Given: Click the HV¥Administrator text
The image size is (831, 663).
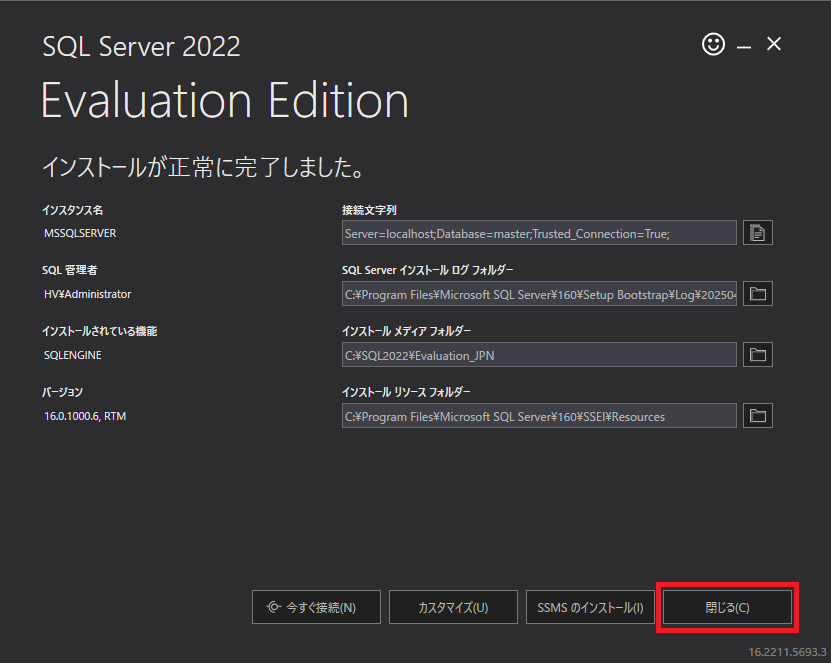Looking at the screenshot, I should click(x=87, y=294).
